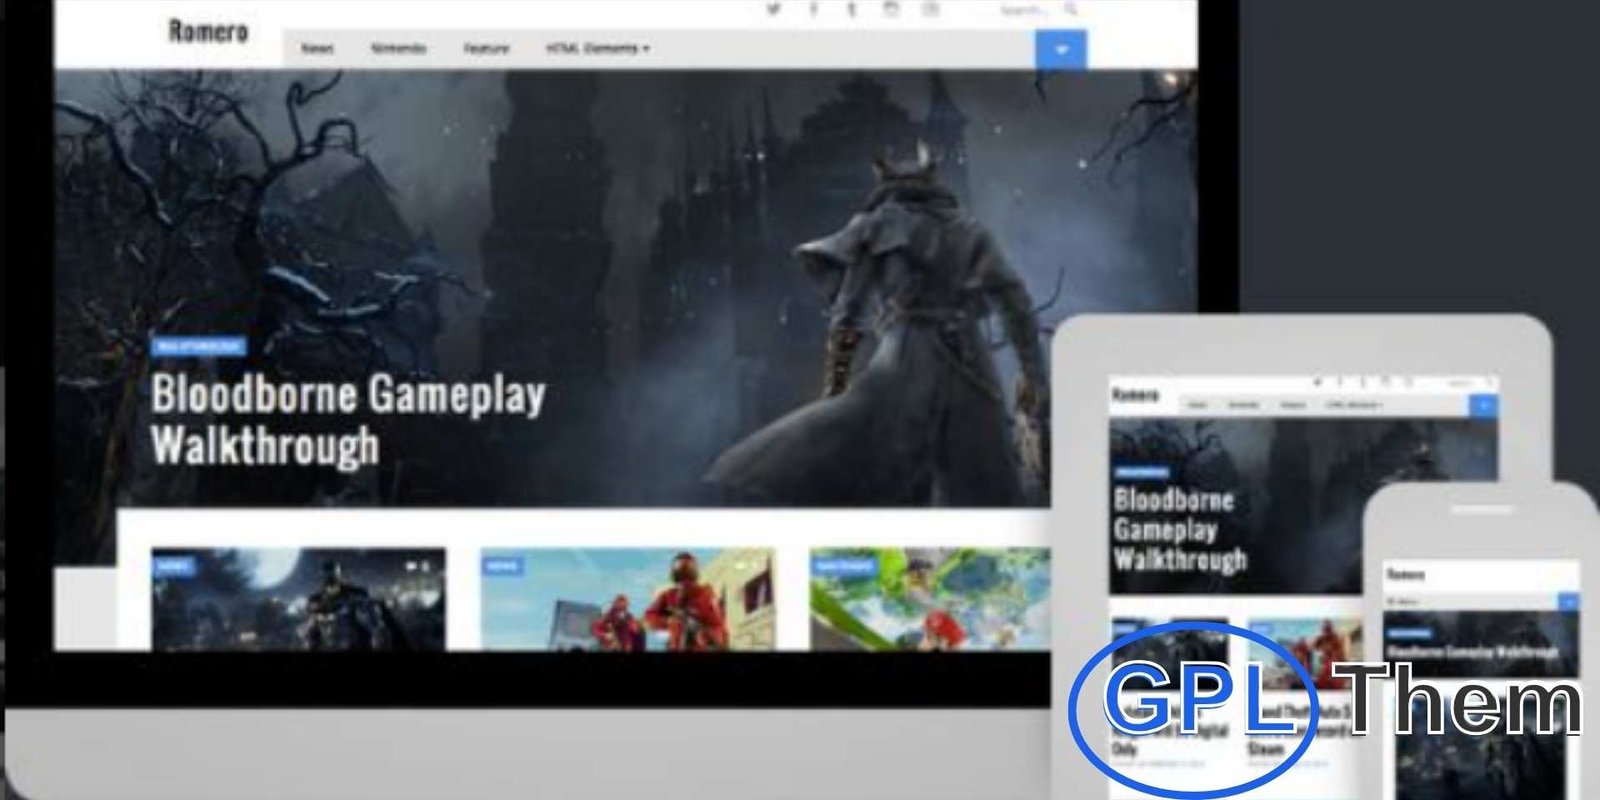Open the GTA red-masked characters thumbnail
Image resolution: width=1600 pixels, height=800 pixels.
coord(627,599)
